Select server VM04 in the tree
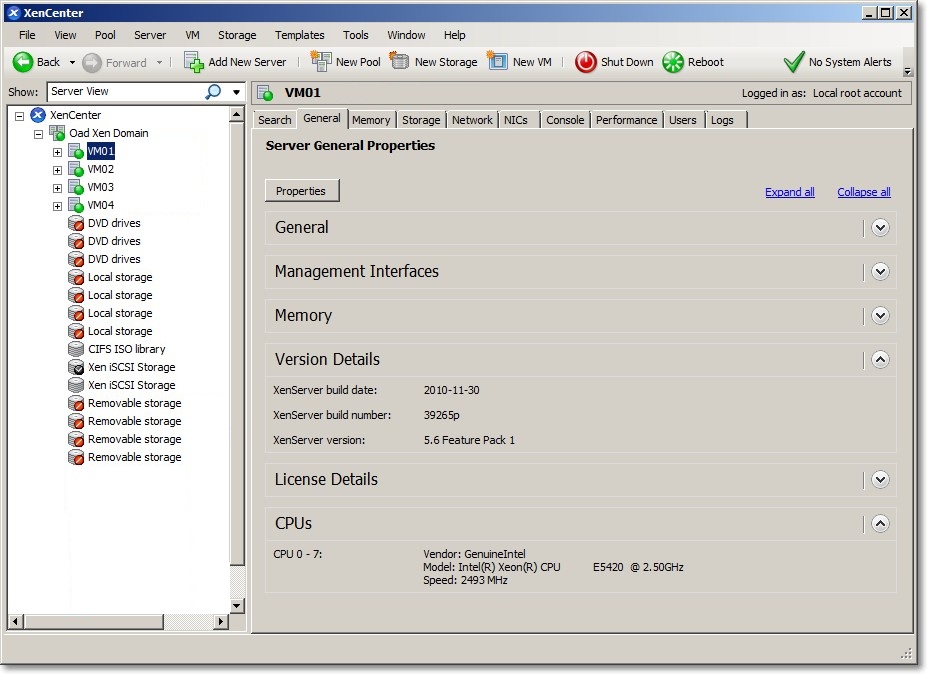 pyautogui.click(x=101, y=205)
